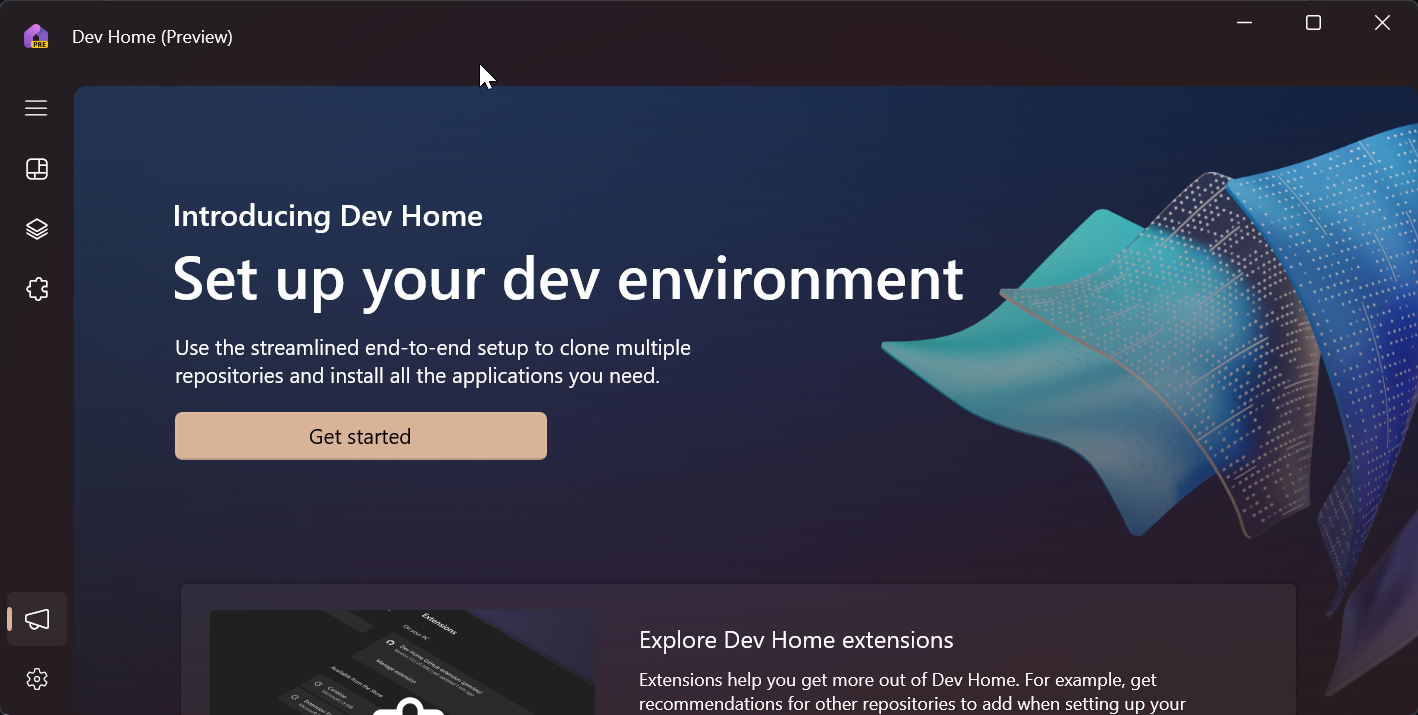Maximize the Dev Home window

click(x=1314, y=23)
